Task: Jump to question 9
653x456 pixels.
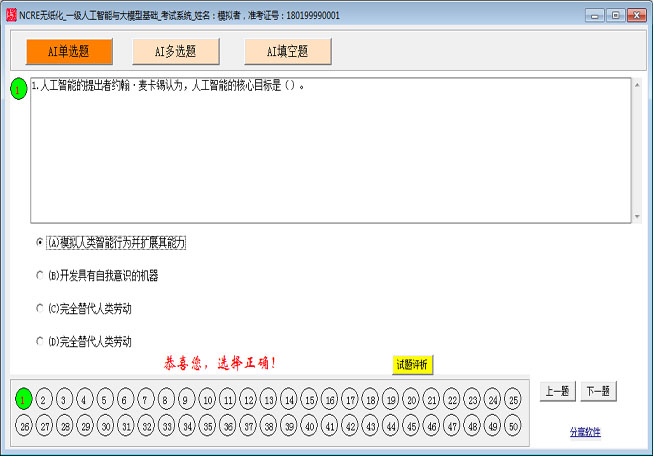Action: point(187,399)
